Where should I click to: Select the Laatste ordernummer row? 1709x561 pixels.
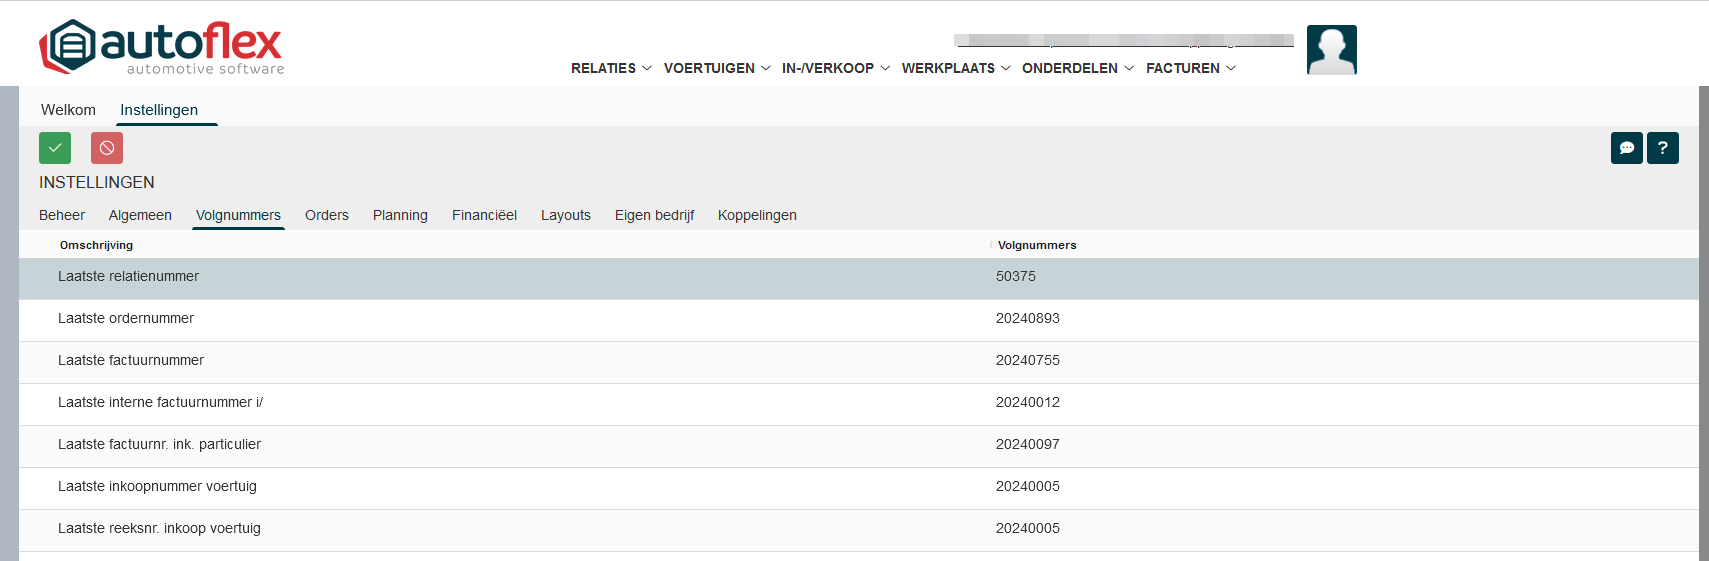click(x=126, y=318)
